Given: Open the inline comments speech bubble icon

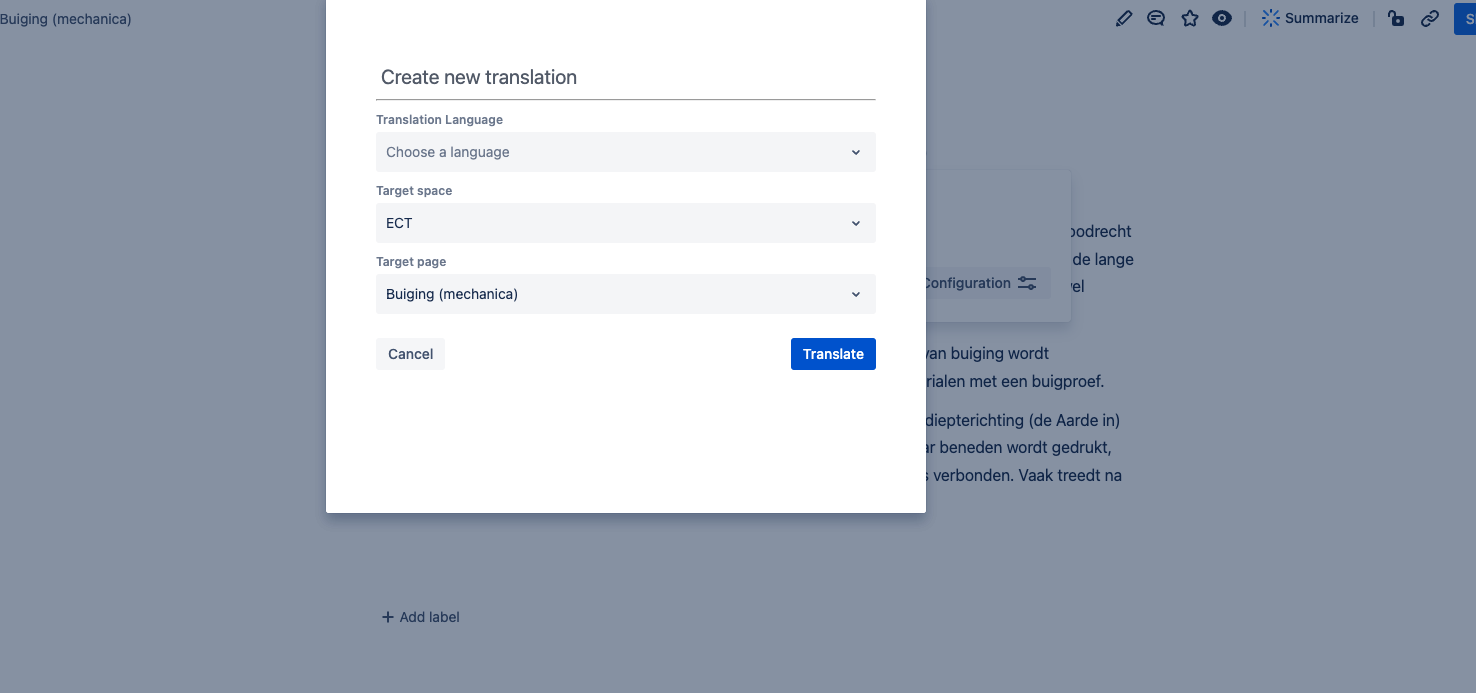Looking at the screenshot, I should (1156, 18).
